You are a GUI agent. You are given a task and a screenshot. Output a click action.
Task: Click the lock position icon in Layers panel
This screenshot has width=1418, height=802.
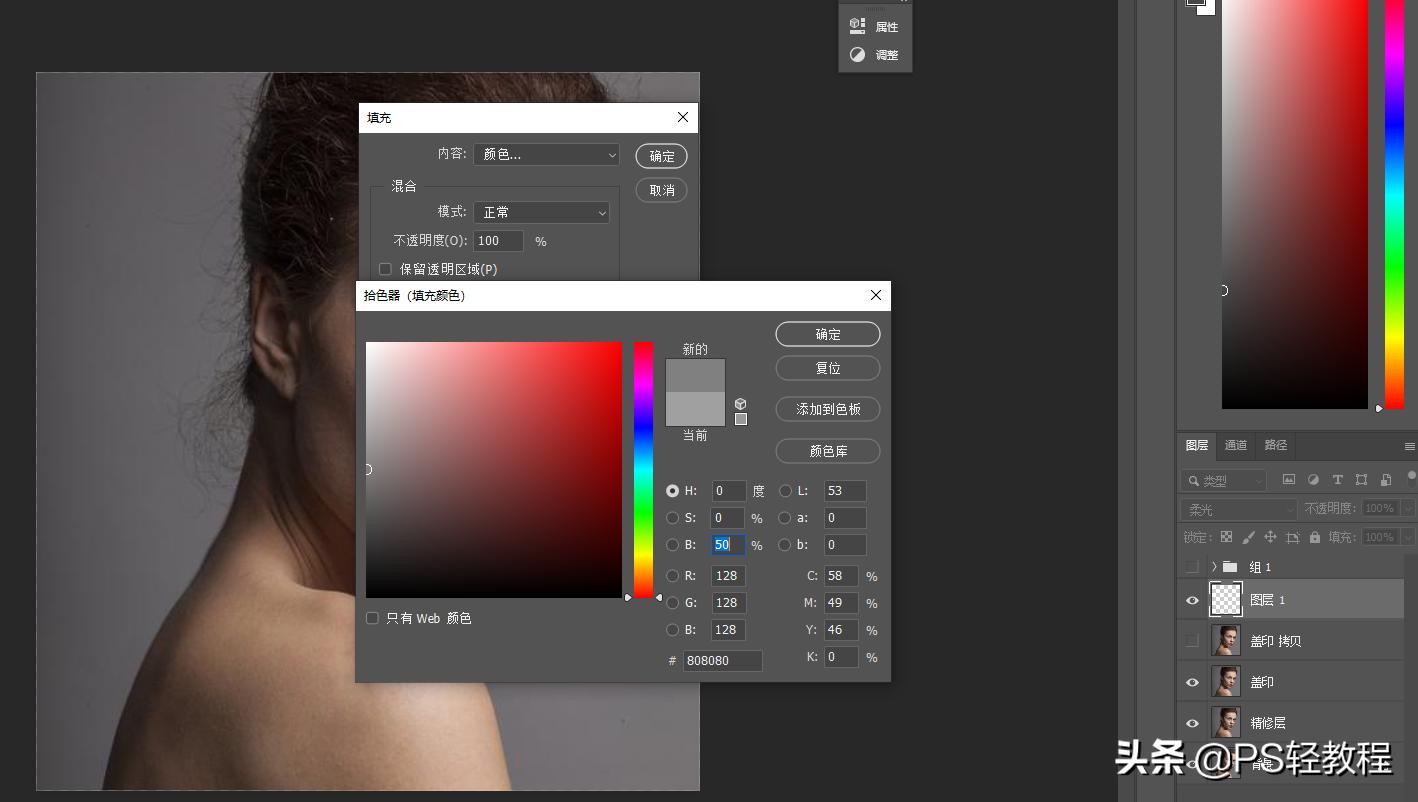pyautogui.click(x=1271, y=537)
